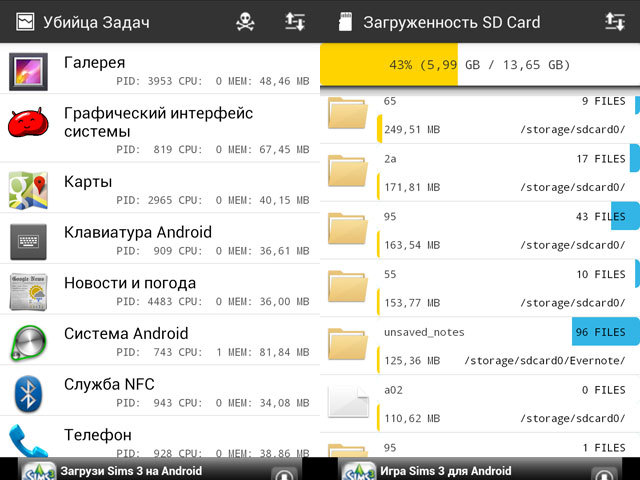Tap the Загруженность SD Card title
Screen dimensions: 640x480
452,22
